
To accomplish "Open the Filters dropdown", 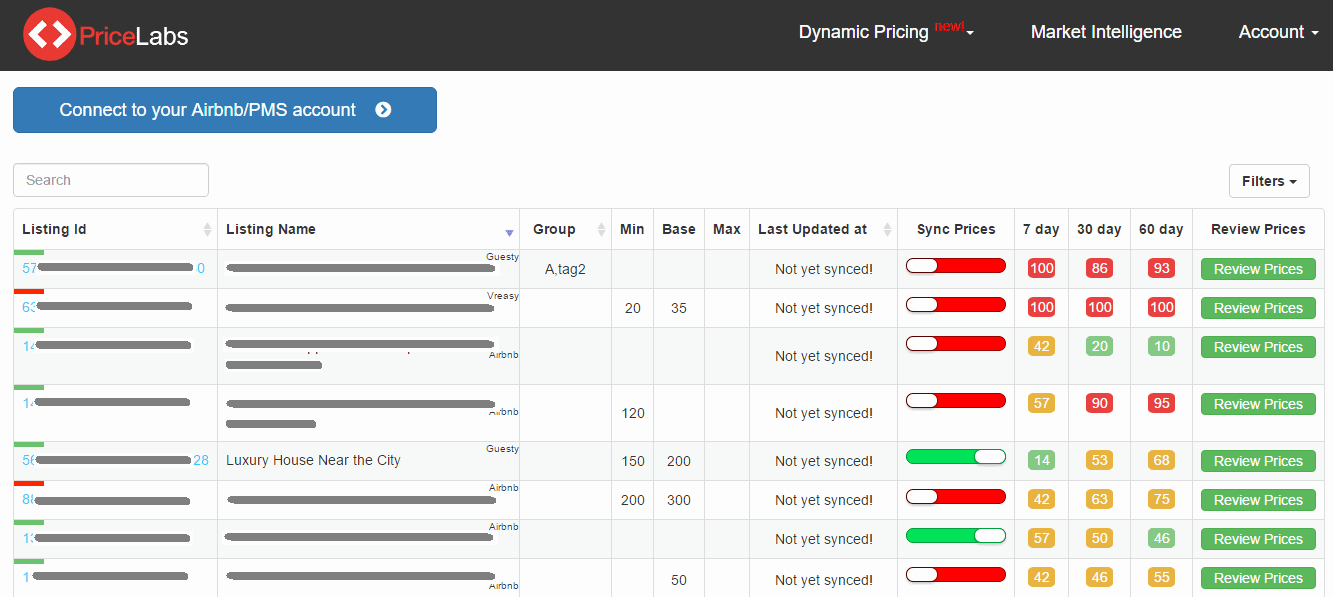I will (1269, 181).
